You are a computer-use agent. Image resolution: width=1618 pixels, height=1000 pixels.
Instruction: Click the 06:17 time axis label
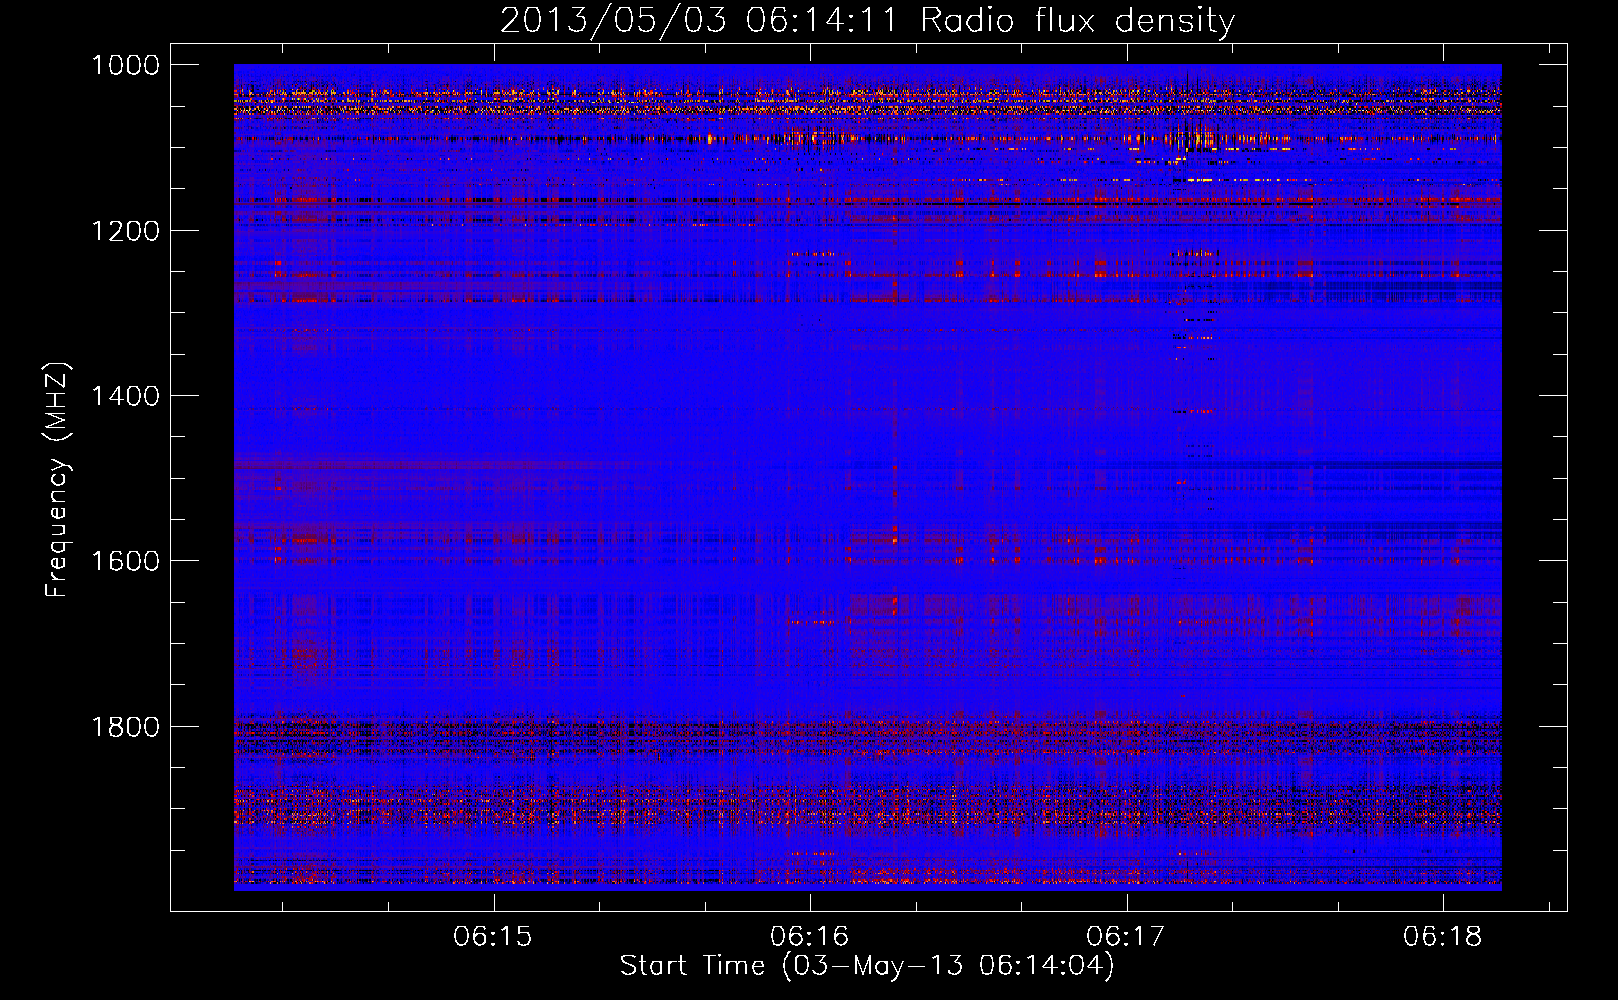click(x=1127, y=936)
